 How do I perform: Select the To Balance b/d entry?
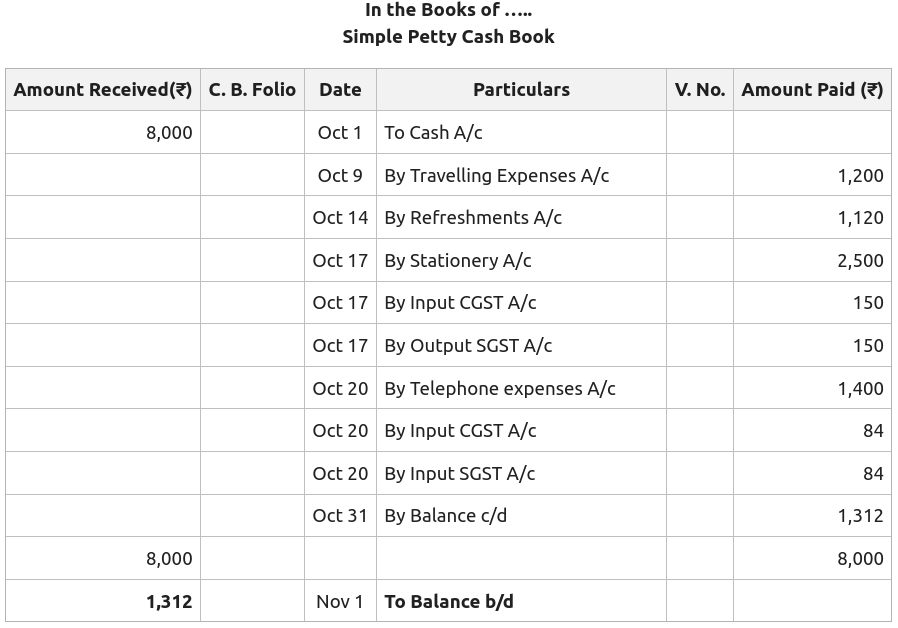(x=449, y=602)
